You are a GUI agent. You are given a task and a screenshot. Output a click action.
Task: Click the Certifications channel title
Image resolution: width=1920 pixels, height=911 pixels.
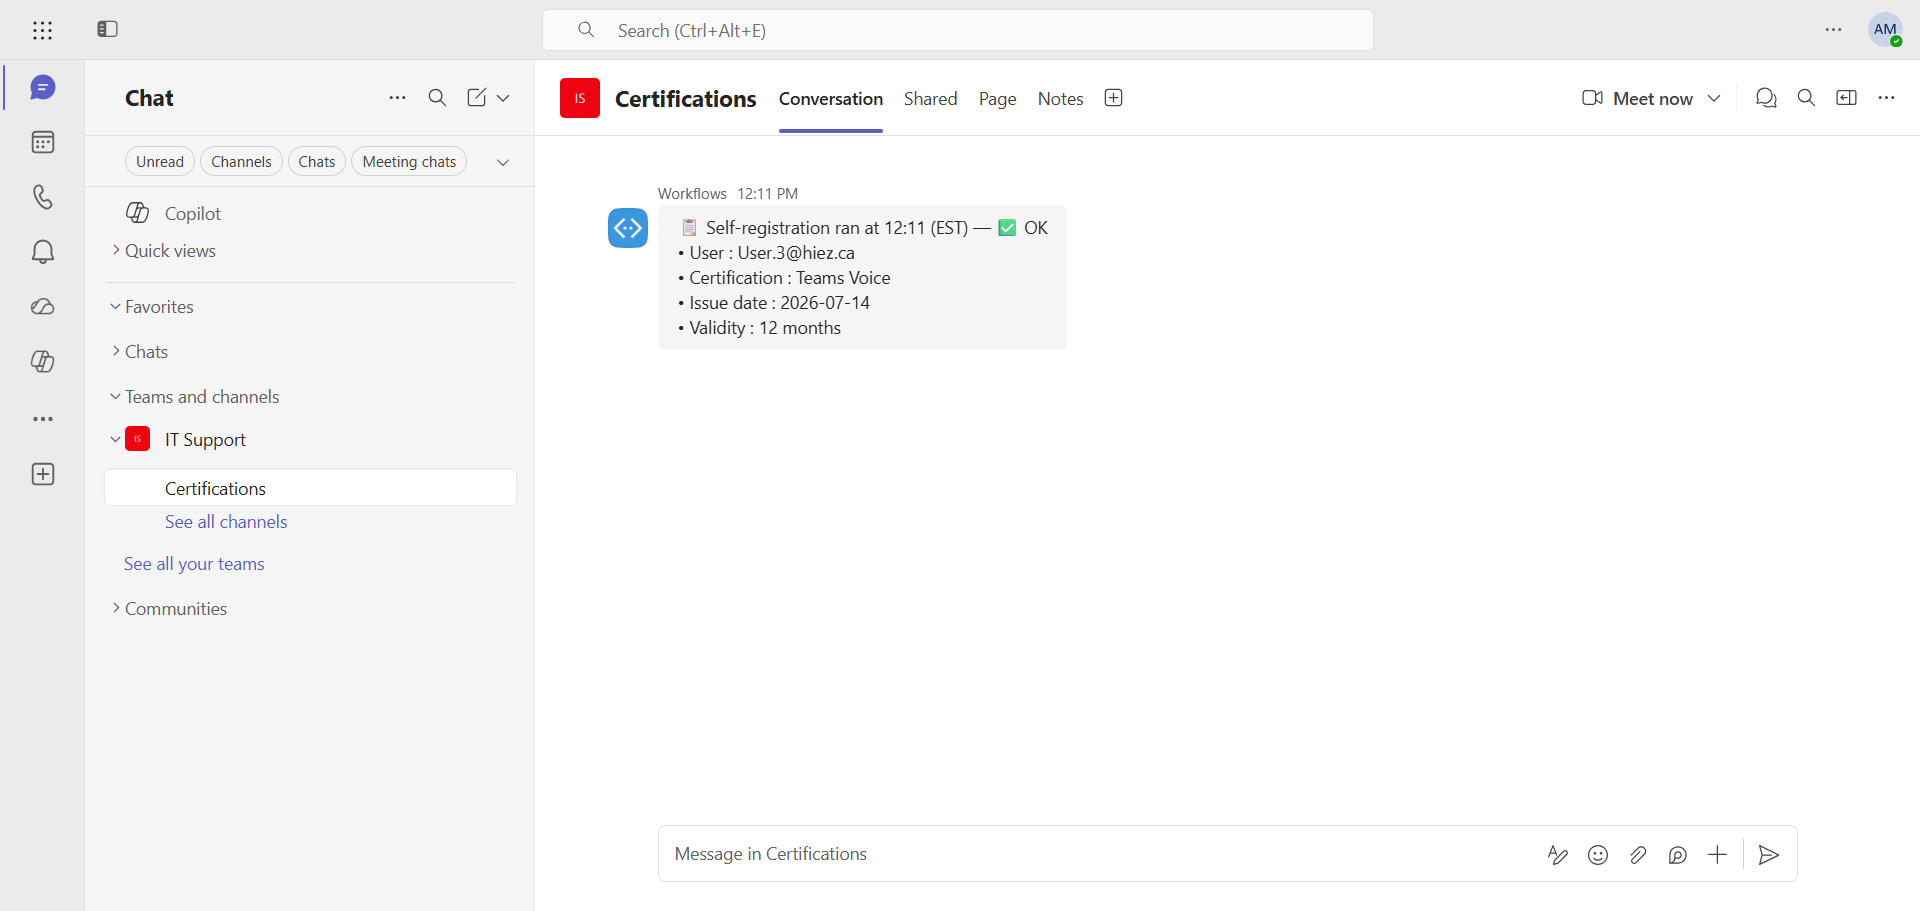(686, 99)
